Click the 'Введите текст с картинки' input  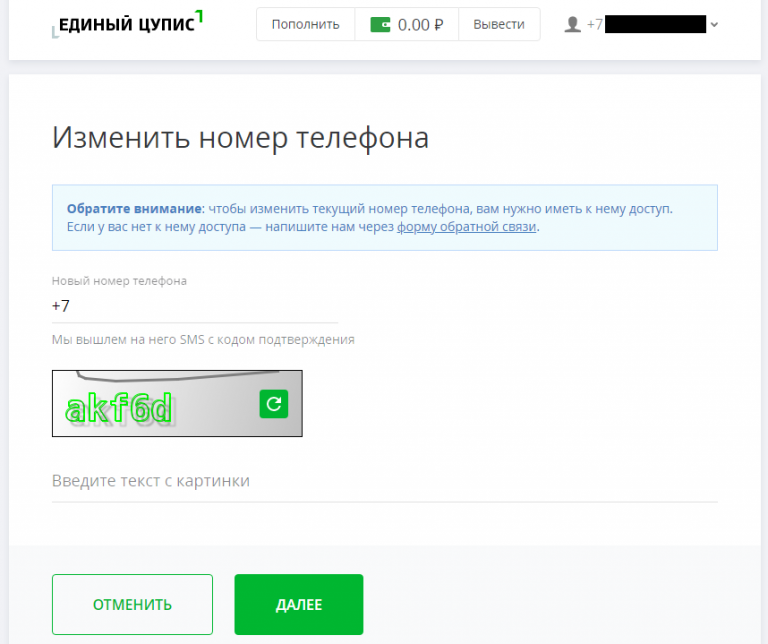point(384,482)
